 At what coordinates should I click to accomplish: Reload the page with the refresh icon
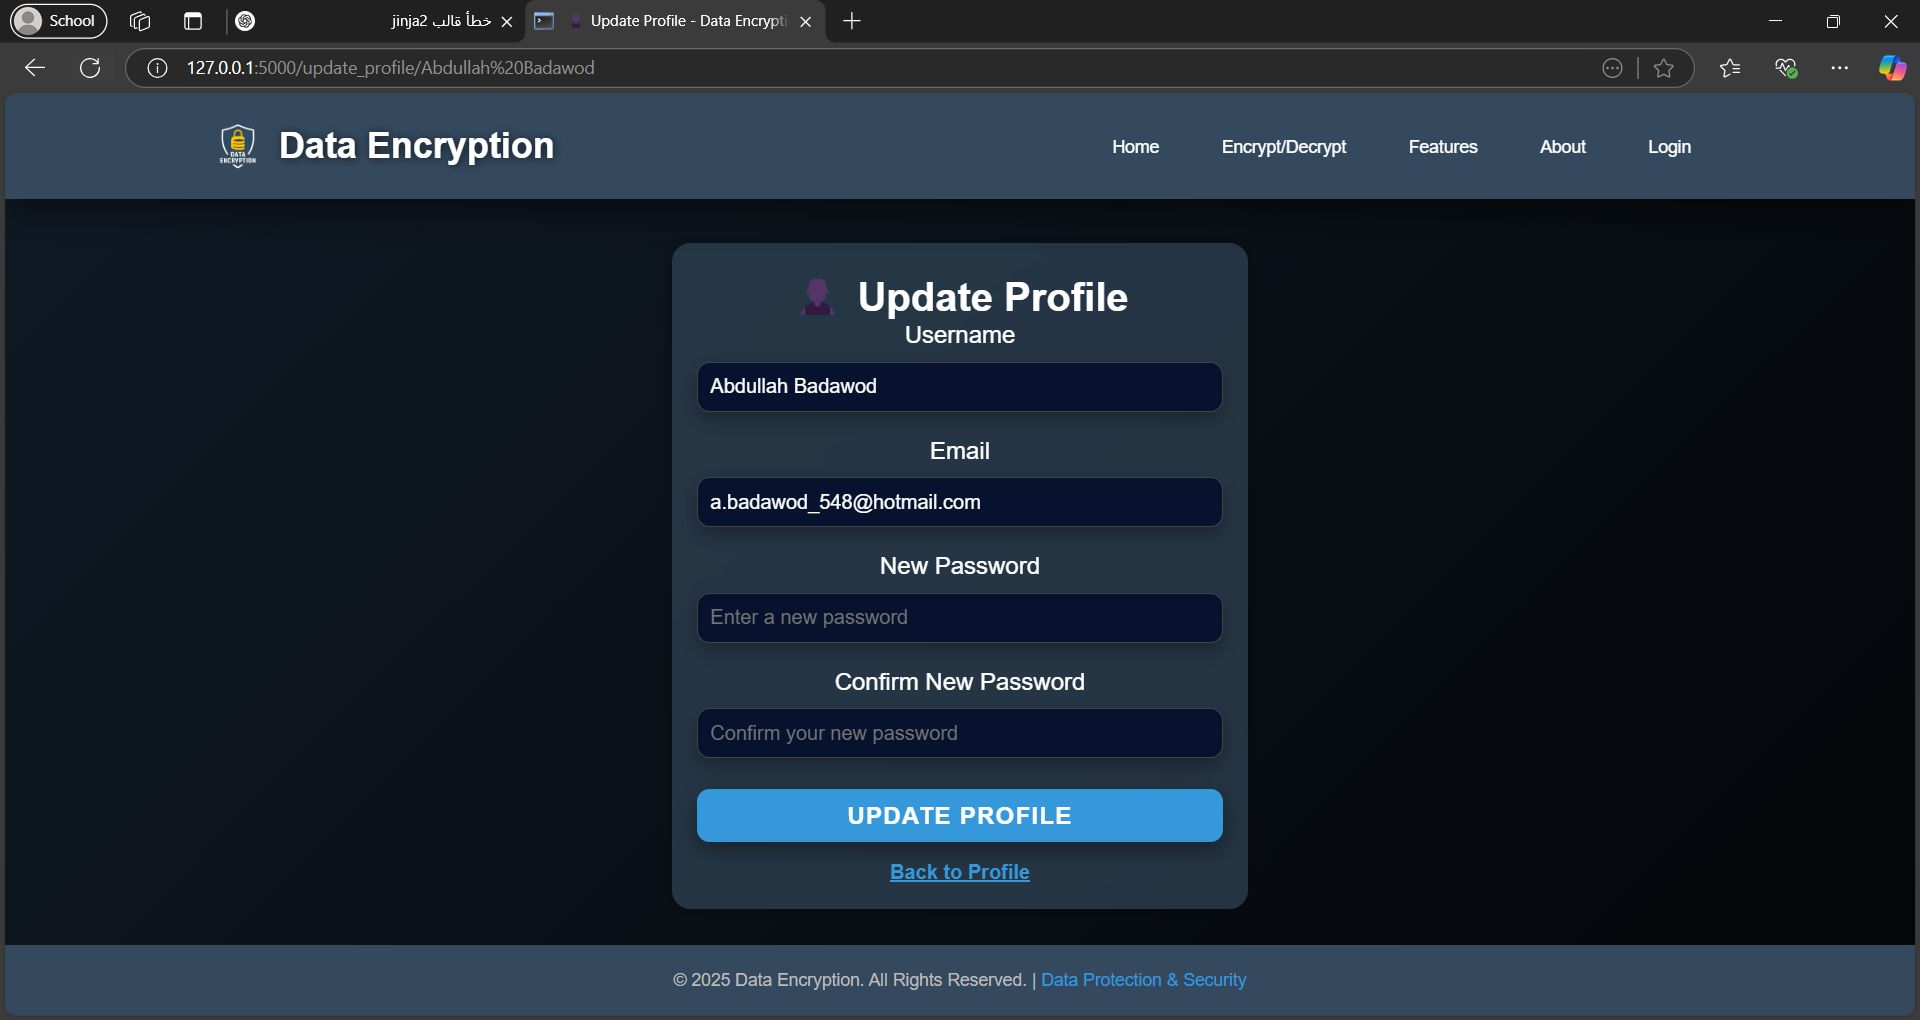pyautogui.click(x=90, y=68)
